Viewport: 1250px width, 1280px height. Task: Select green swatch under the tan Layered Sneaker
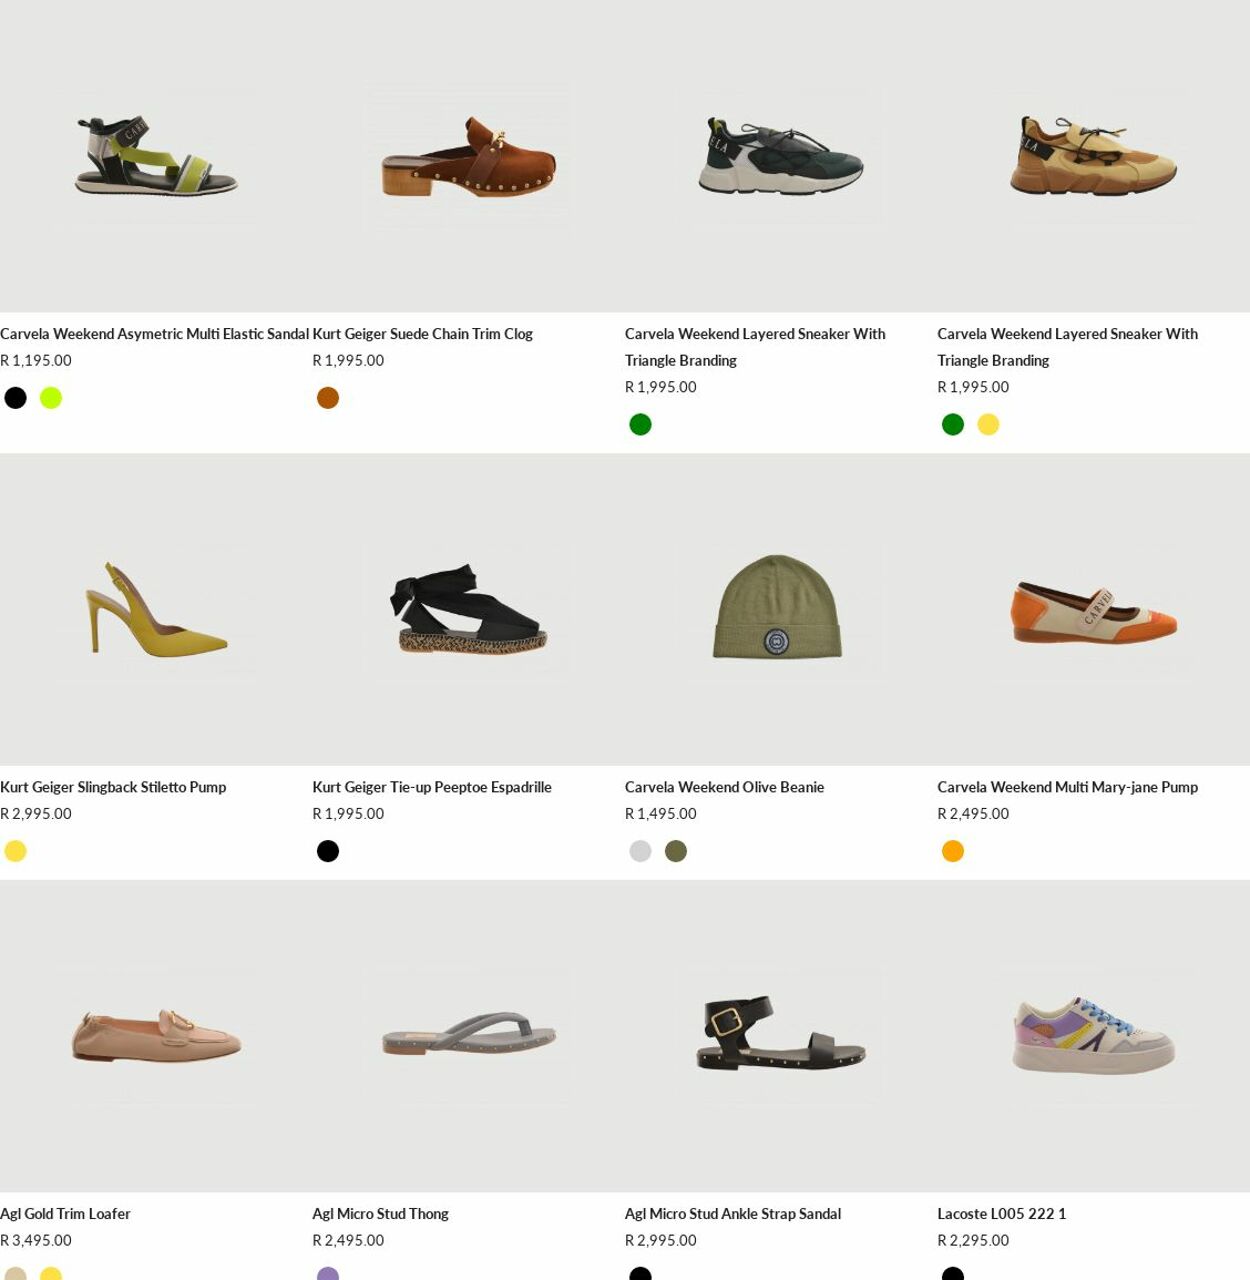click(953, 425)
